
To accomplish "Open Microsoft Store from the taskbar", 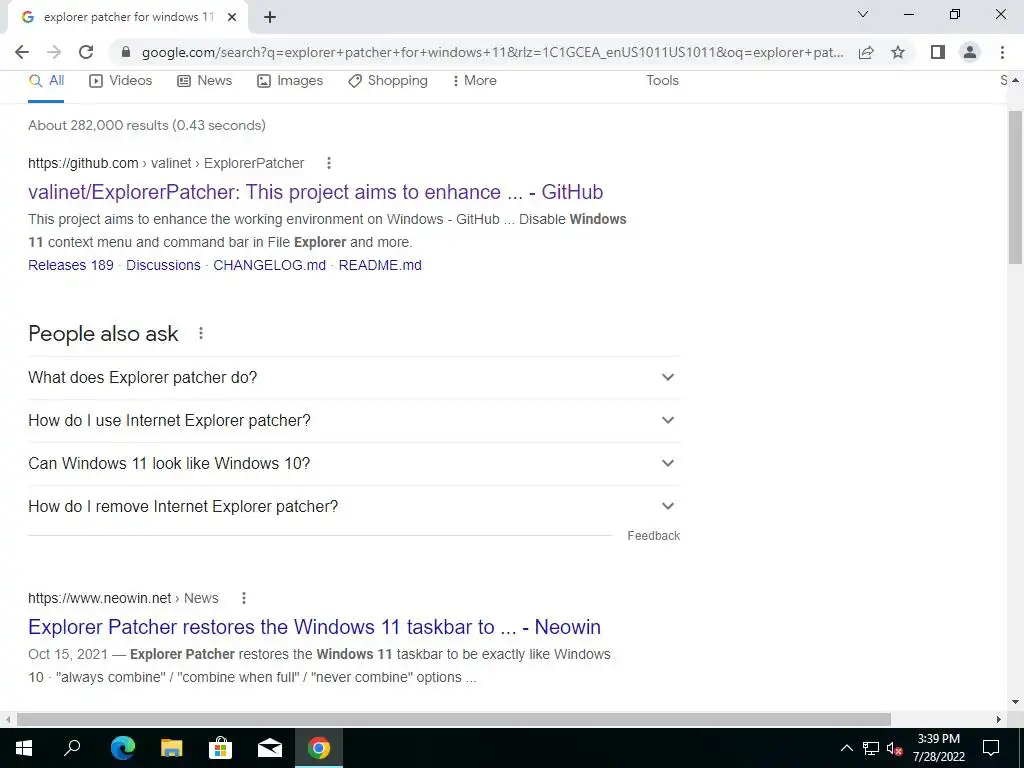I will point(221,748).
